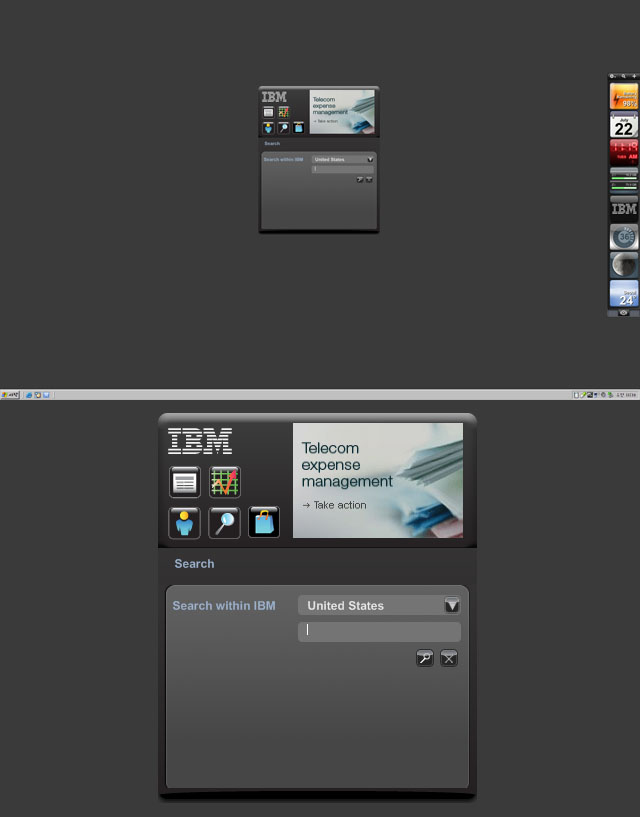
Task: Open the stock chart icon in large IBM widget
Action: coord(225,482)
